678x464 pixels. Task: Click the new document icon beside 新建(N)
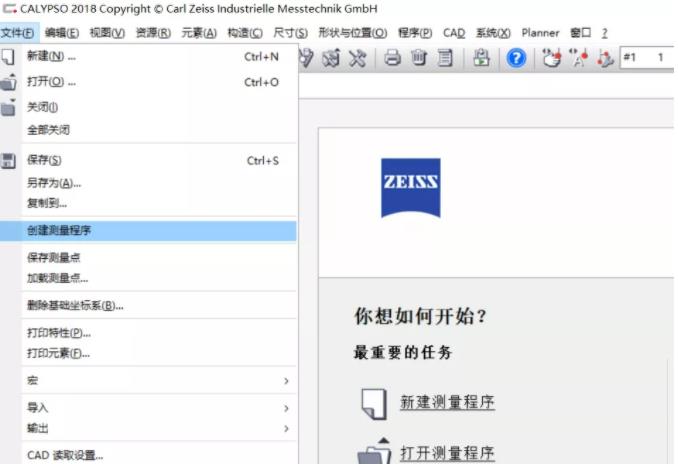tap(8, 57)
